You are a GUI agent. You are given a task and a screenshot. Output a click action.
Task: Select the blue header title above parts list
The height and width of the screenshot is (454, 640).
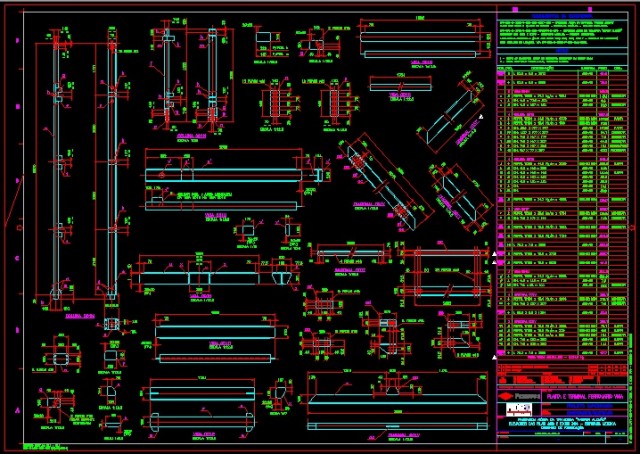[x=565, y=16]
